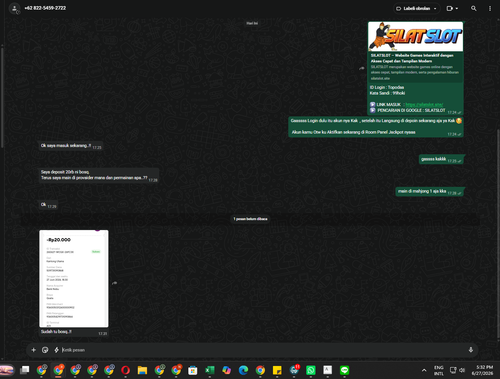The height and width of the screenshot is (379, 500).
Task: Switch the ENG INTL input language
Action: [439, 370]
